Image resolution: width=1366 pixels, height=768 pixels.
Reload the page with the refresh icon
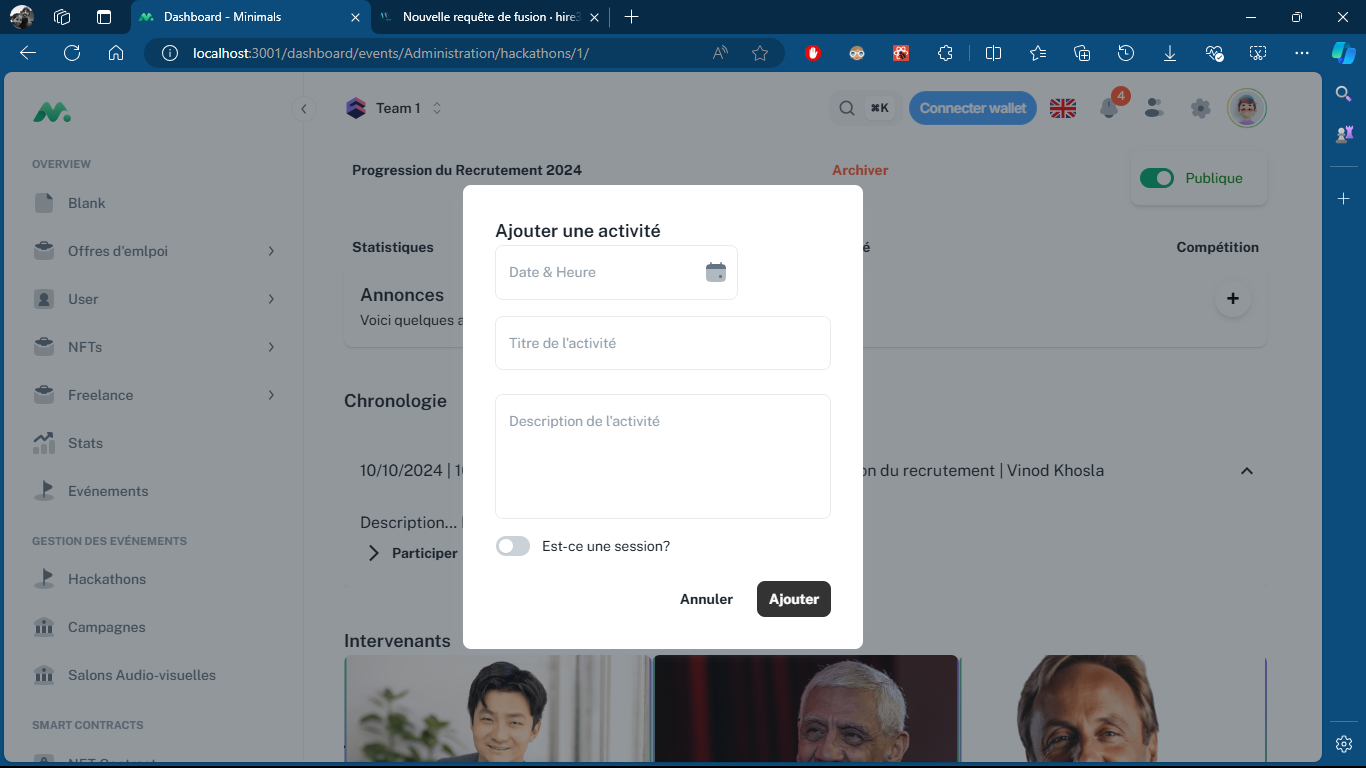[72, 53]
